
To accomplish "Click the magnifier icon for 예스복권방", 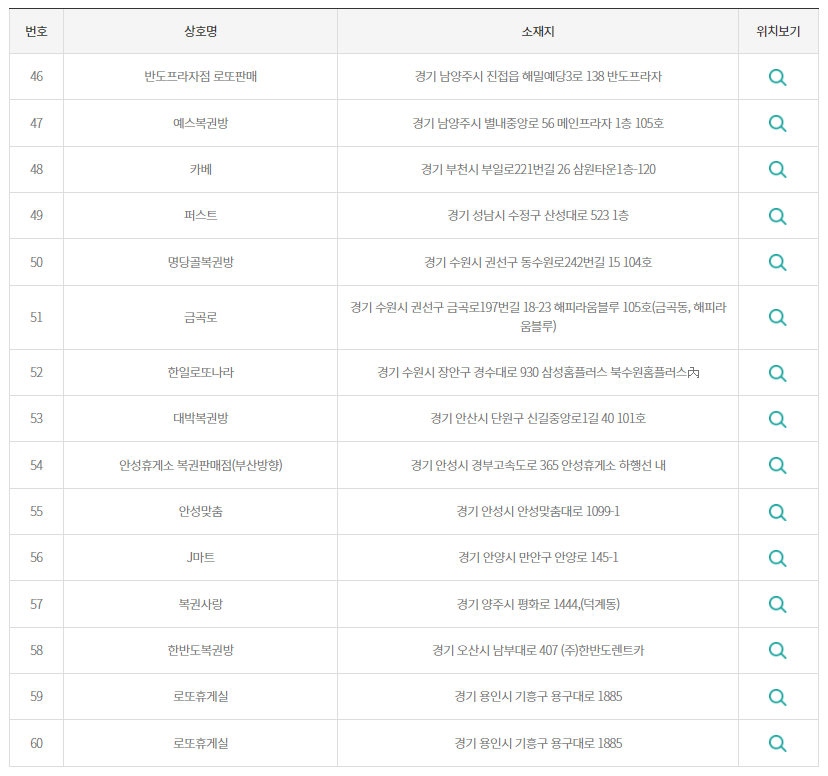I will pos(777,124).
